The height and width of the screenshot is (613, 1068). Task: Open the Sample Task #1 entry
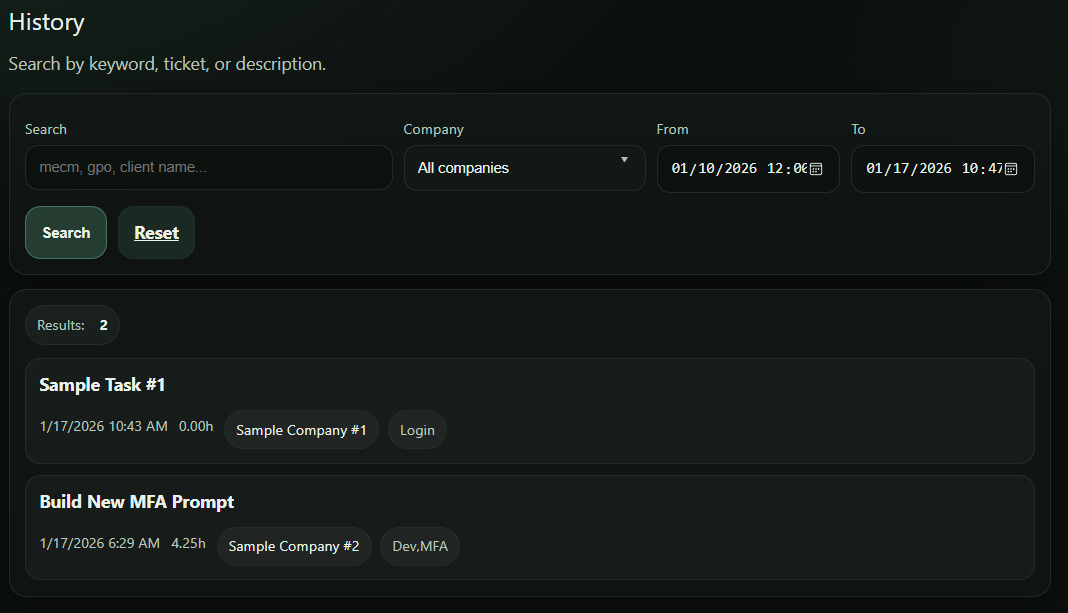(x=102, y=384)
